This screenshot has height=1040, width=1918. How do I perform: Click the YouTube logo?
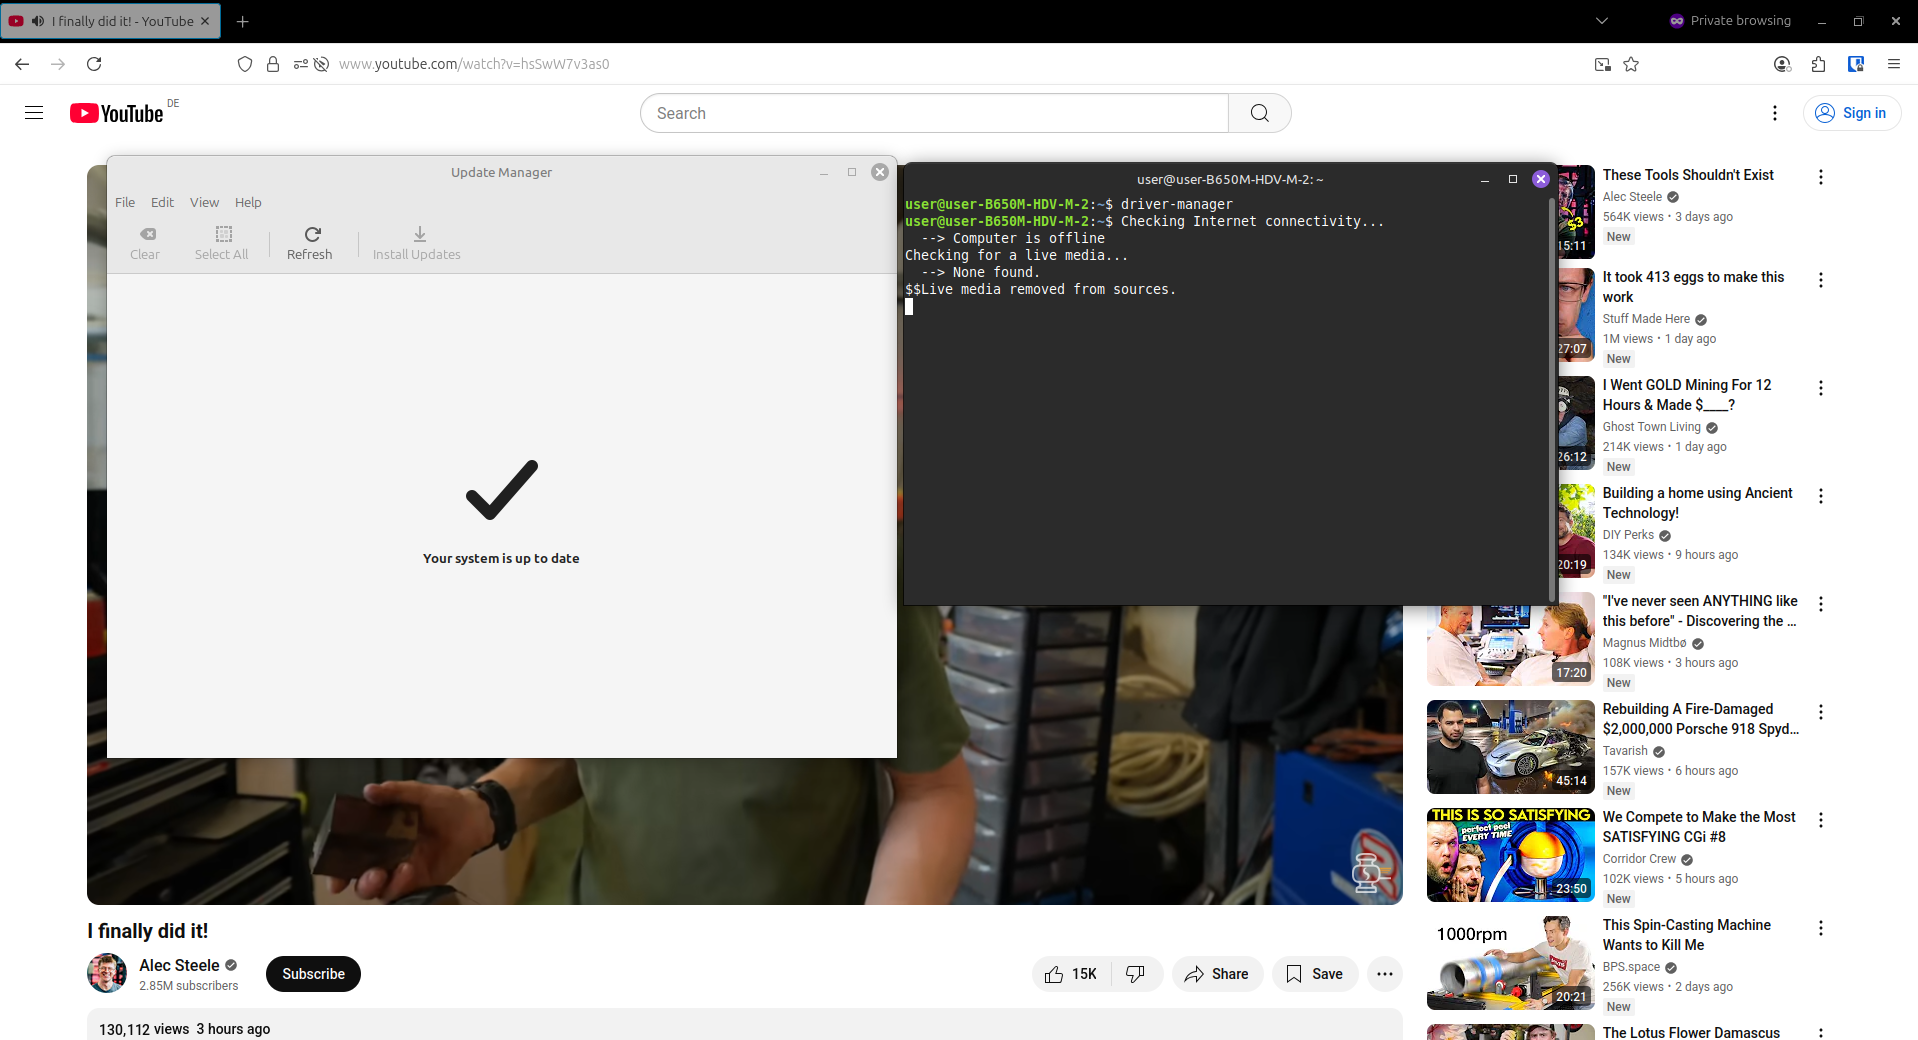(x=117, y=113)
